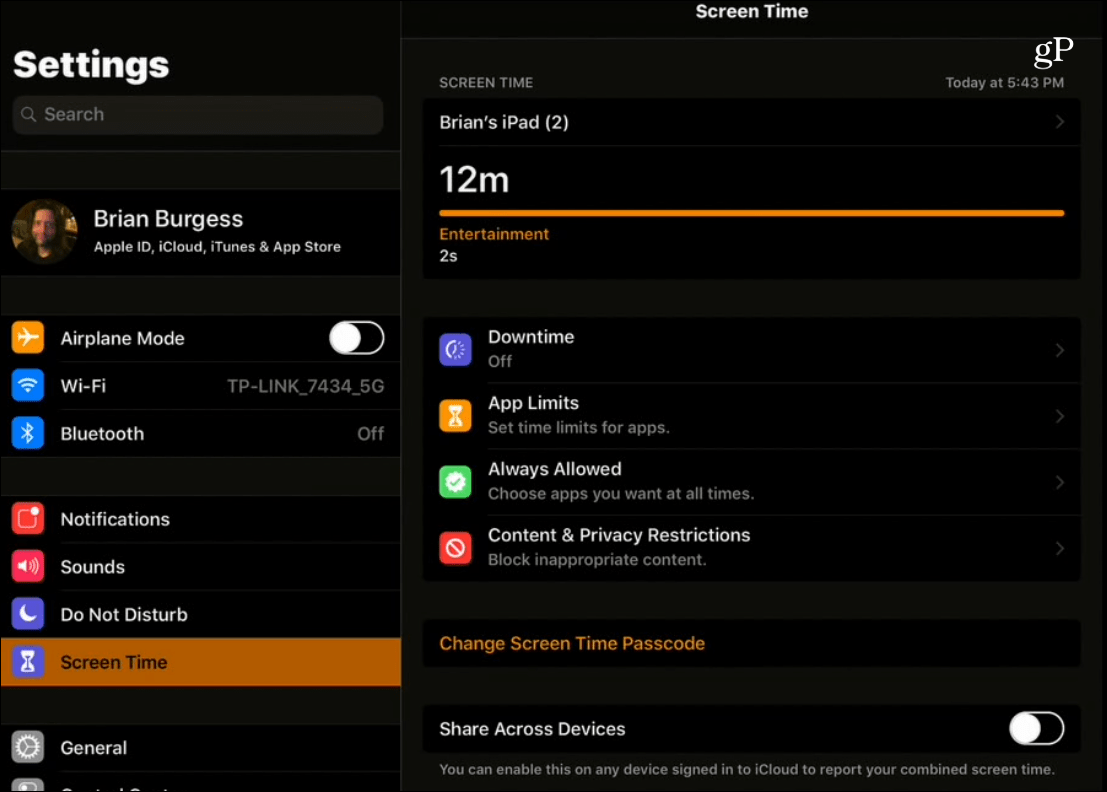Click the Airplane Mode label
Image resolution: width=1107 pixels, height=792 pixels.
click(x=122, y=338)
